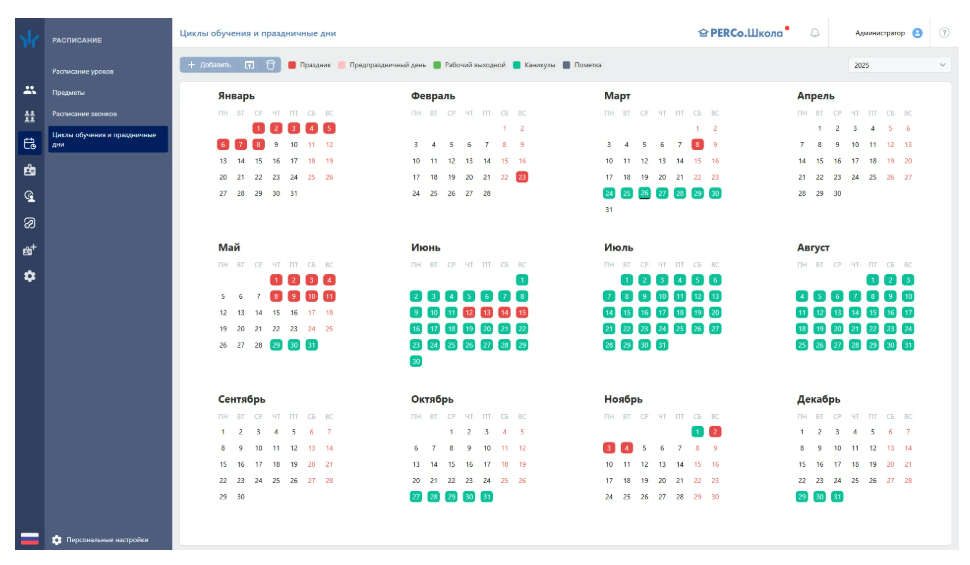970x565 pixels.
Task: Open the ID badge section icon
Action: point(29,170)
